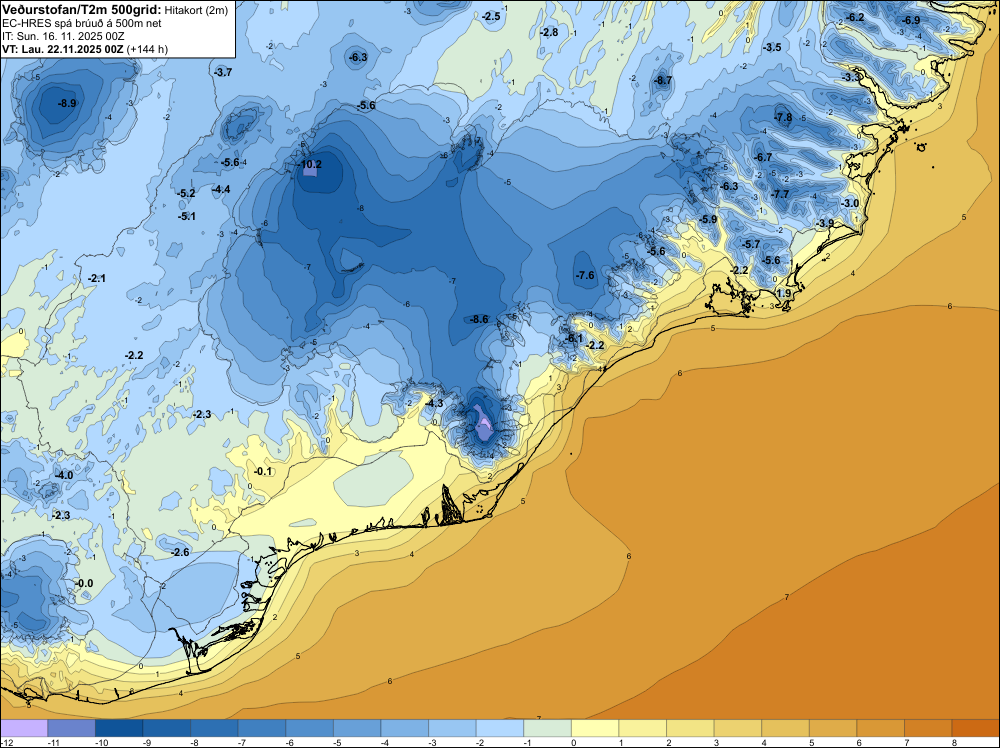1000x748 pixels.
Task: Click the -5.1 temperature label
Action: pos(187,217)
